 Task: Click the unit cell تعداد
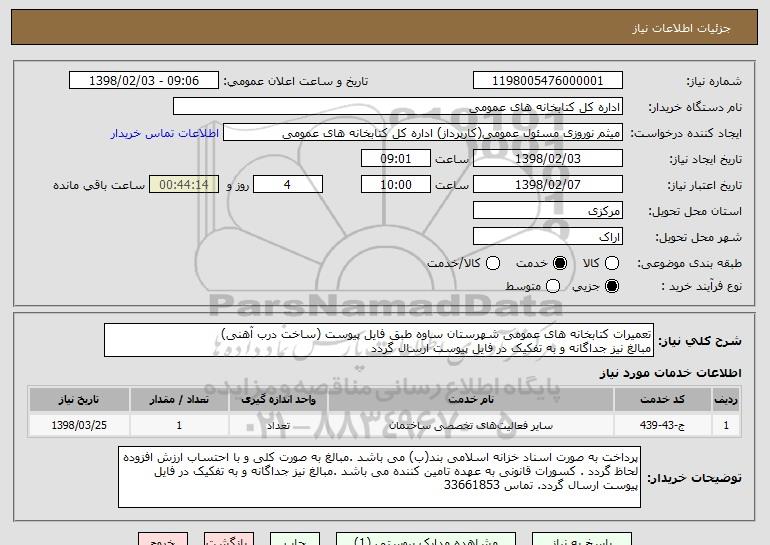click(x=278, y=425)
